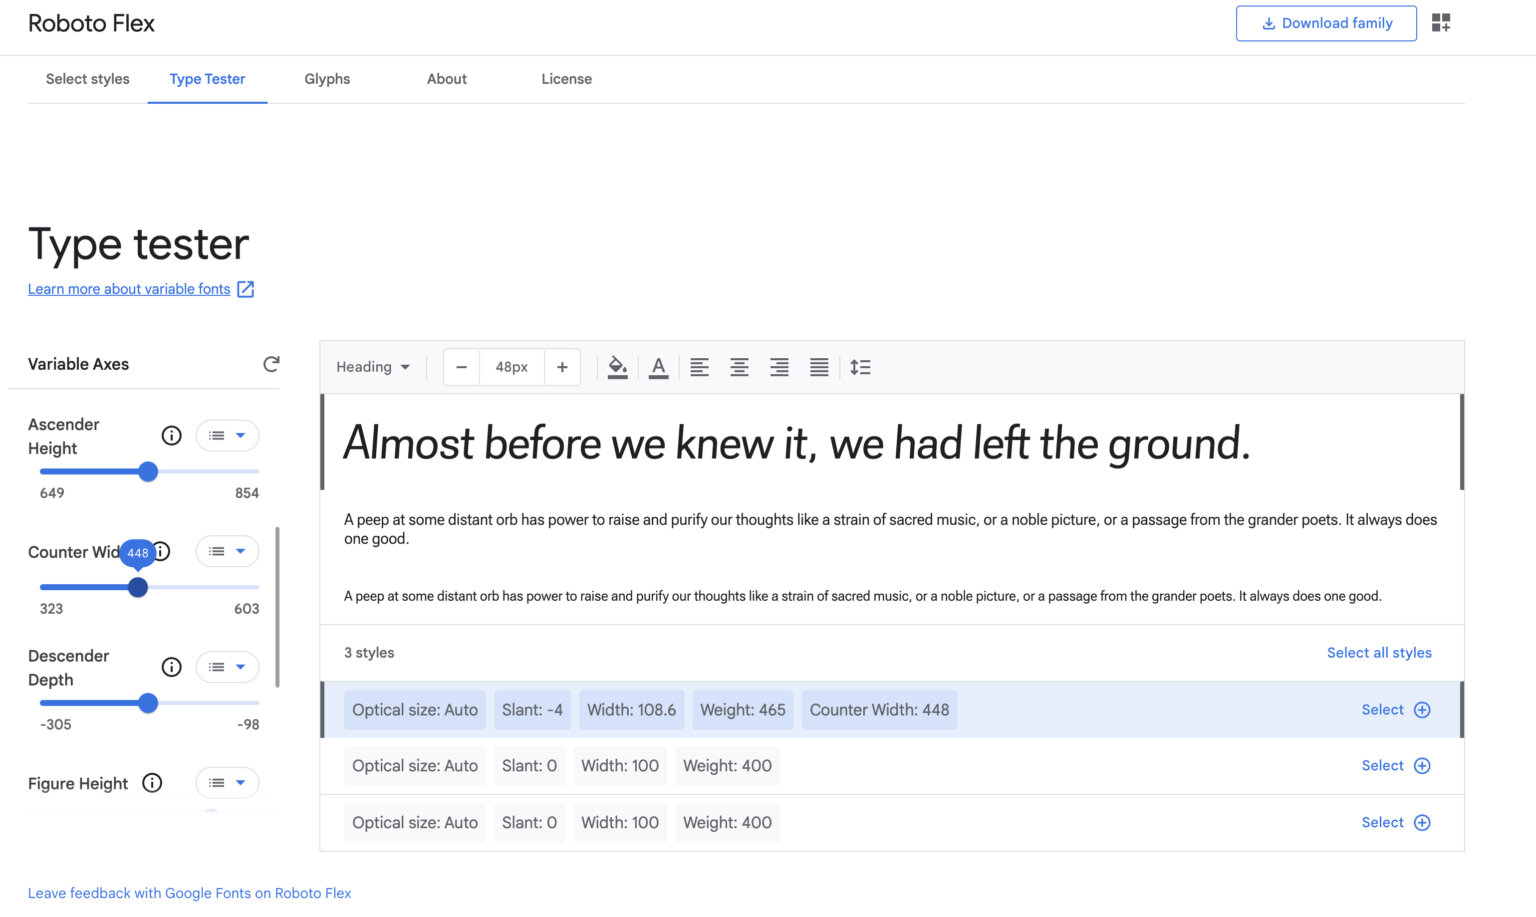The height and width of the screenshot is (917, 1536).
Task: Apply justified text alignment
Action: [x=819, y=367]
